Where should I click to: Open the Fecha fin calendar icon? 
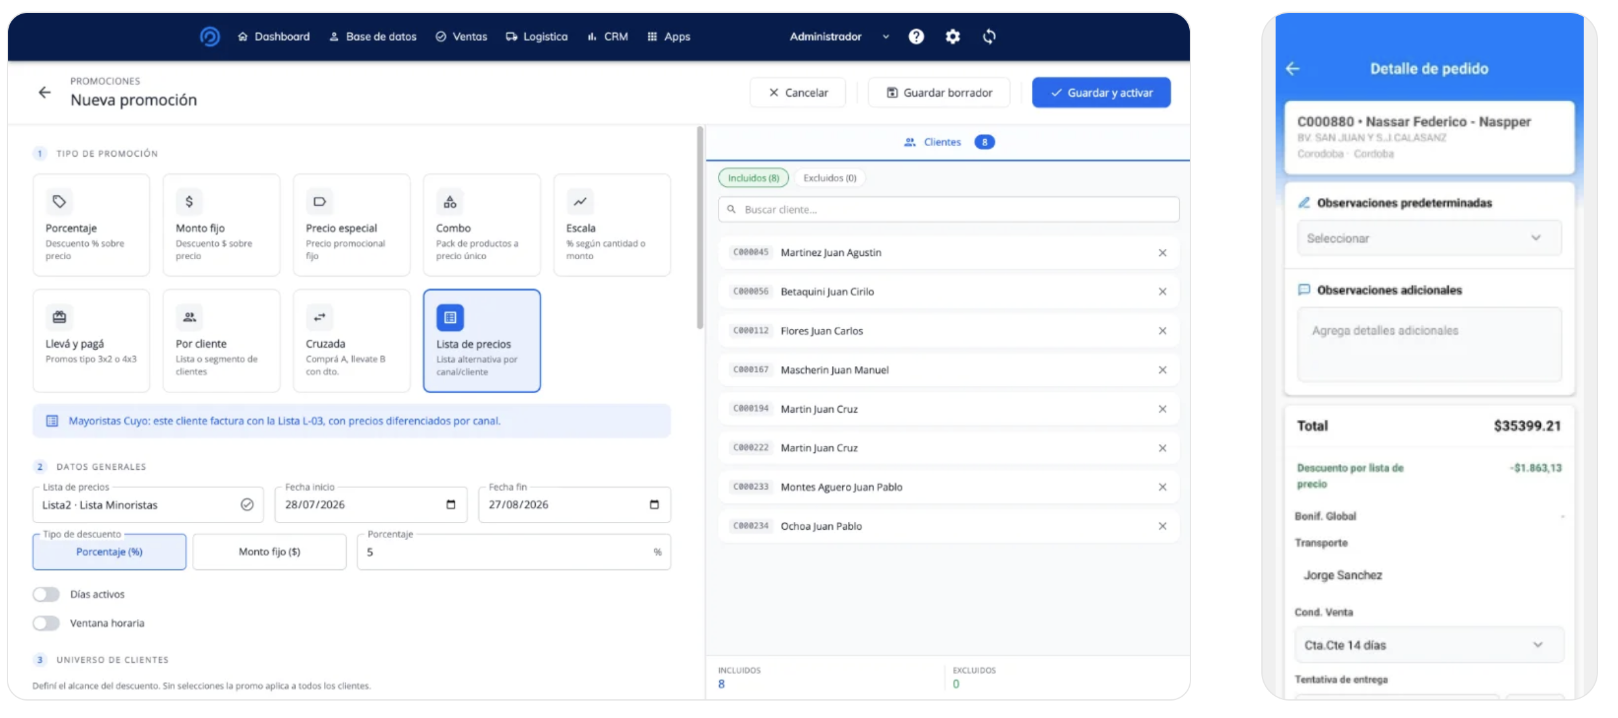coord(654,505)
